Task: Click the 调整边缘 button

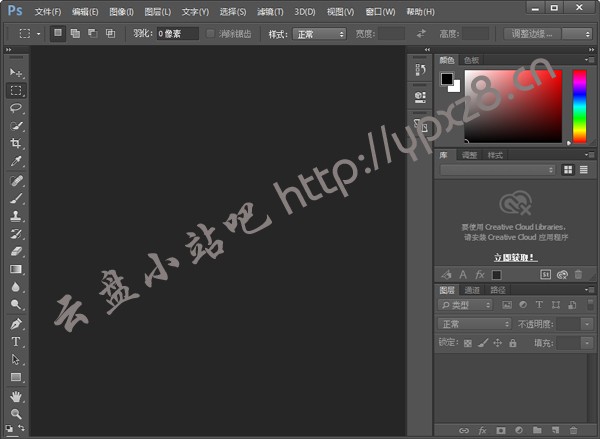Action: point(532,34)
